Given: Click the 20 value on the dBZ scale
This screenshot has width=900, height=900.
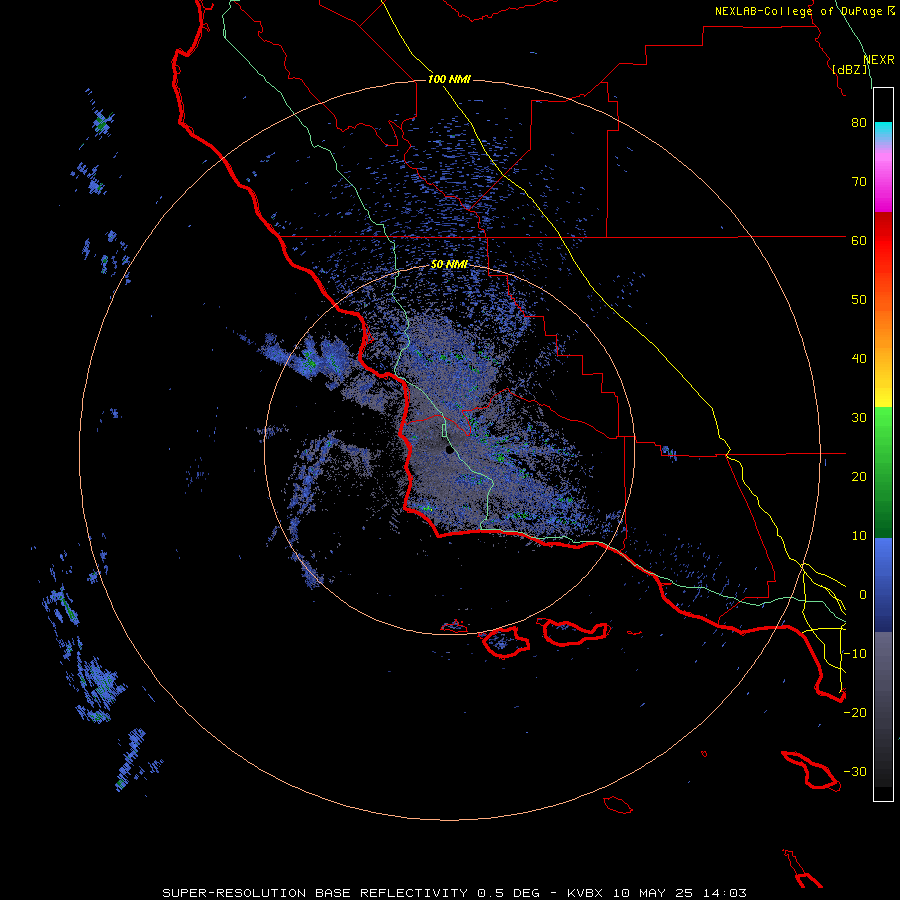Looking at the screenshot, I should tap(859, 477).
